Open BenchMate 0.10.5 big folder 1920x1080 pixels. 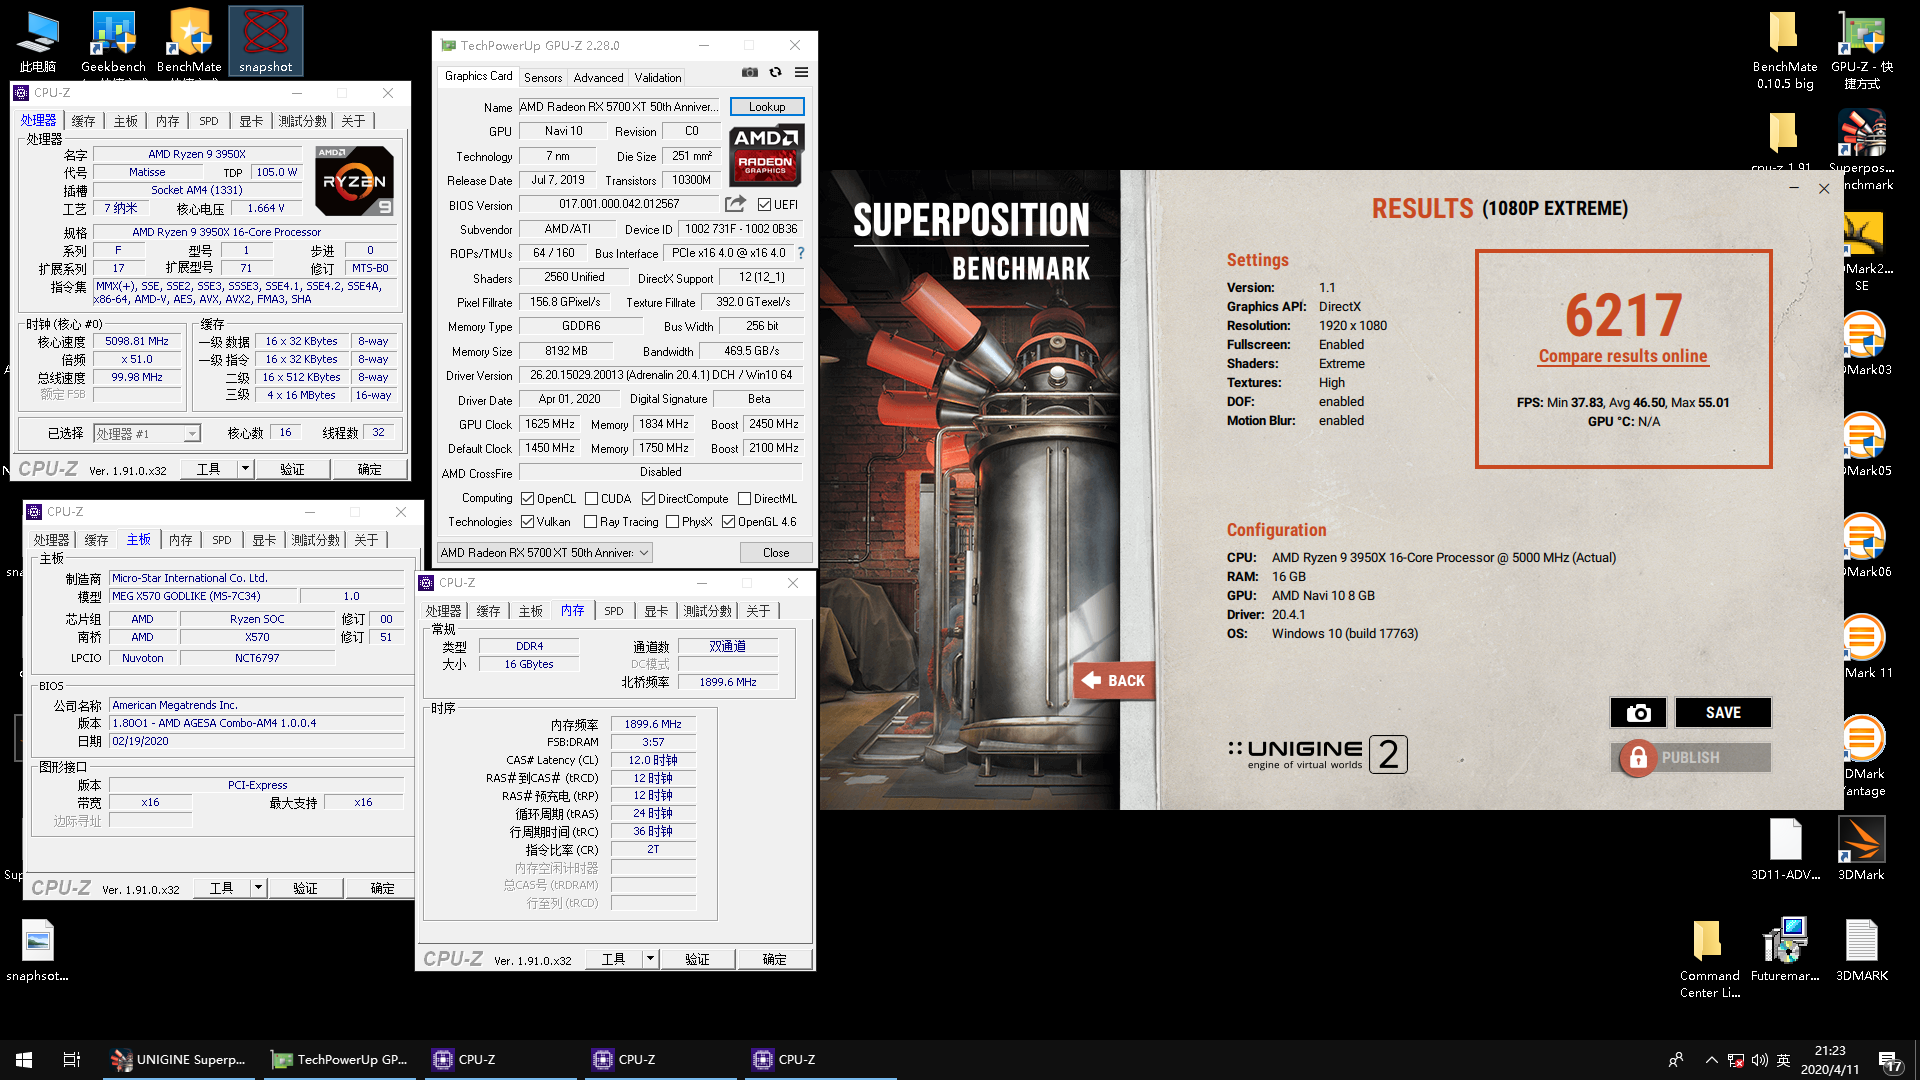[1784, 50]
